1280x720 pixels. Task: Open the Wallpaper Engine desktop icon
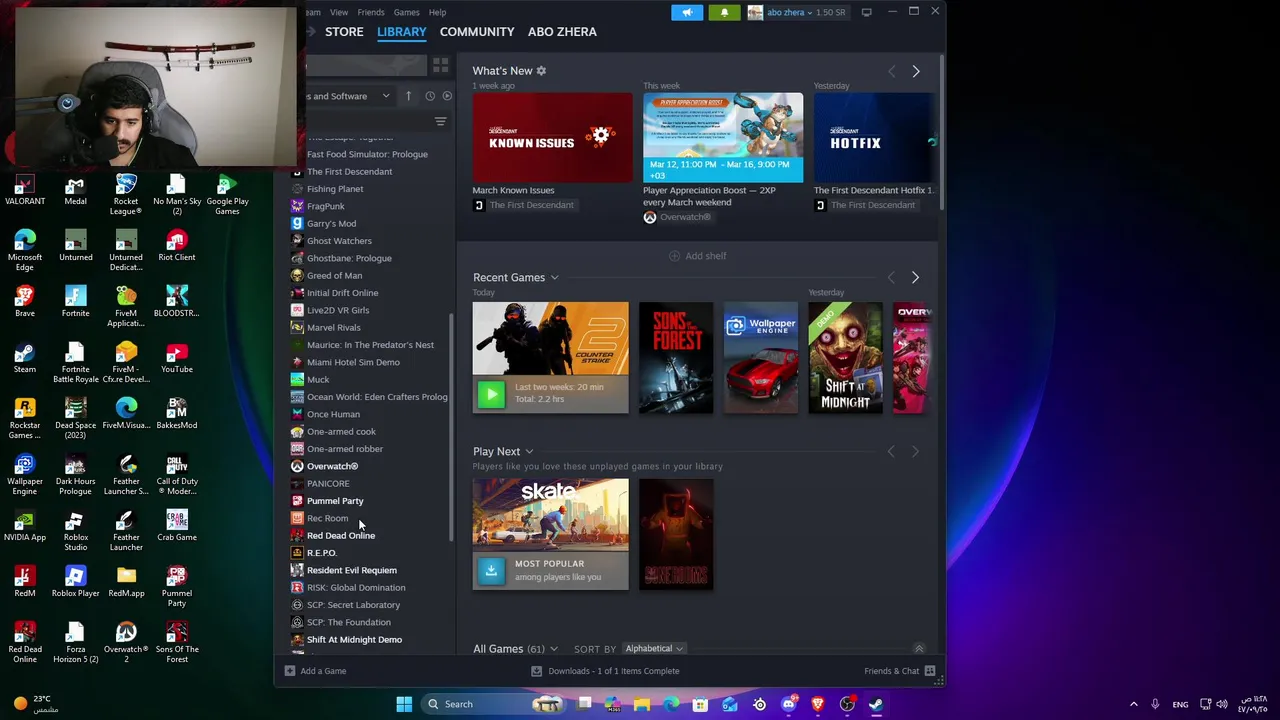[x=25, y=475]
